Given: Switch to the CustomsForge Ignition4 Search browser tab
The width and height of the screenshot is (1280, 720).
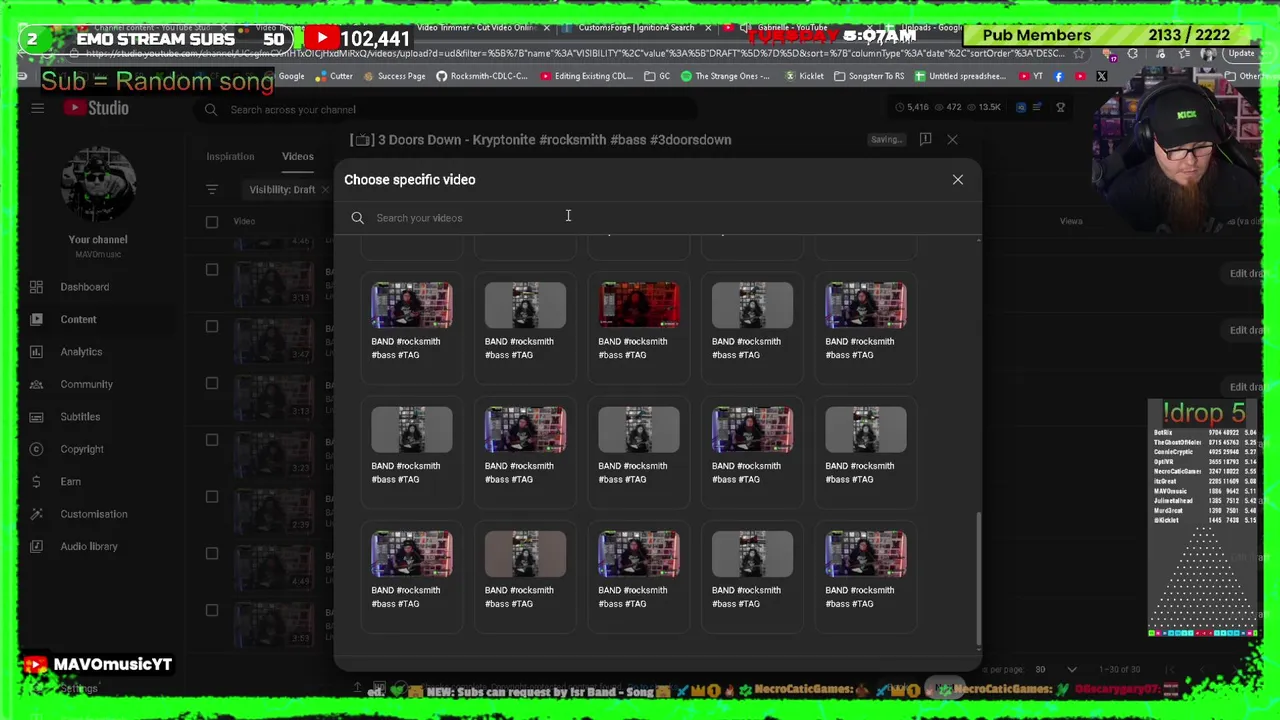Looking at the screenshot, I should click(637, 28).
